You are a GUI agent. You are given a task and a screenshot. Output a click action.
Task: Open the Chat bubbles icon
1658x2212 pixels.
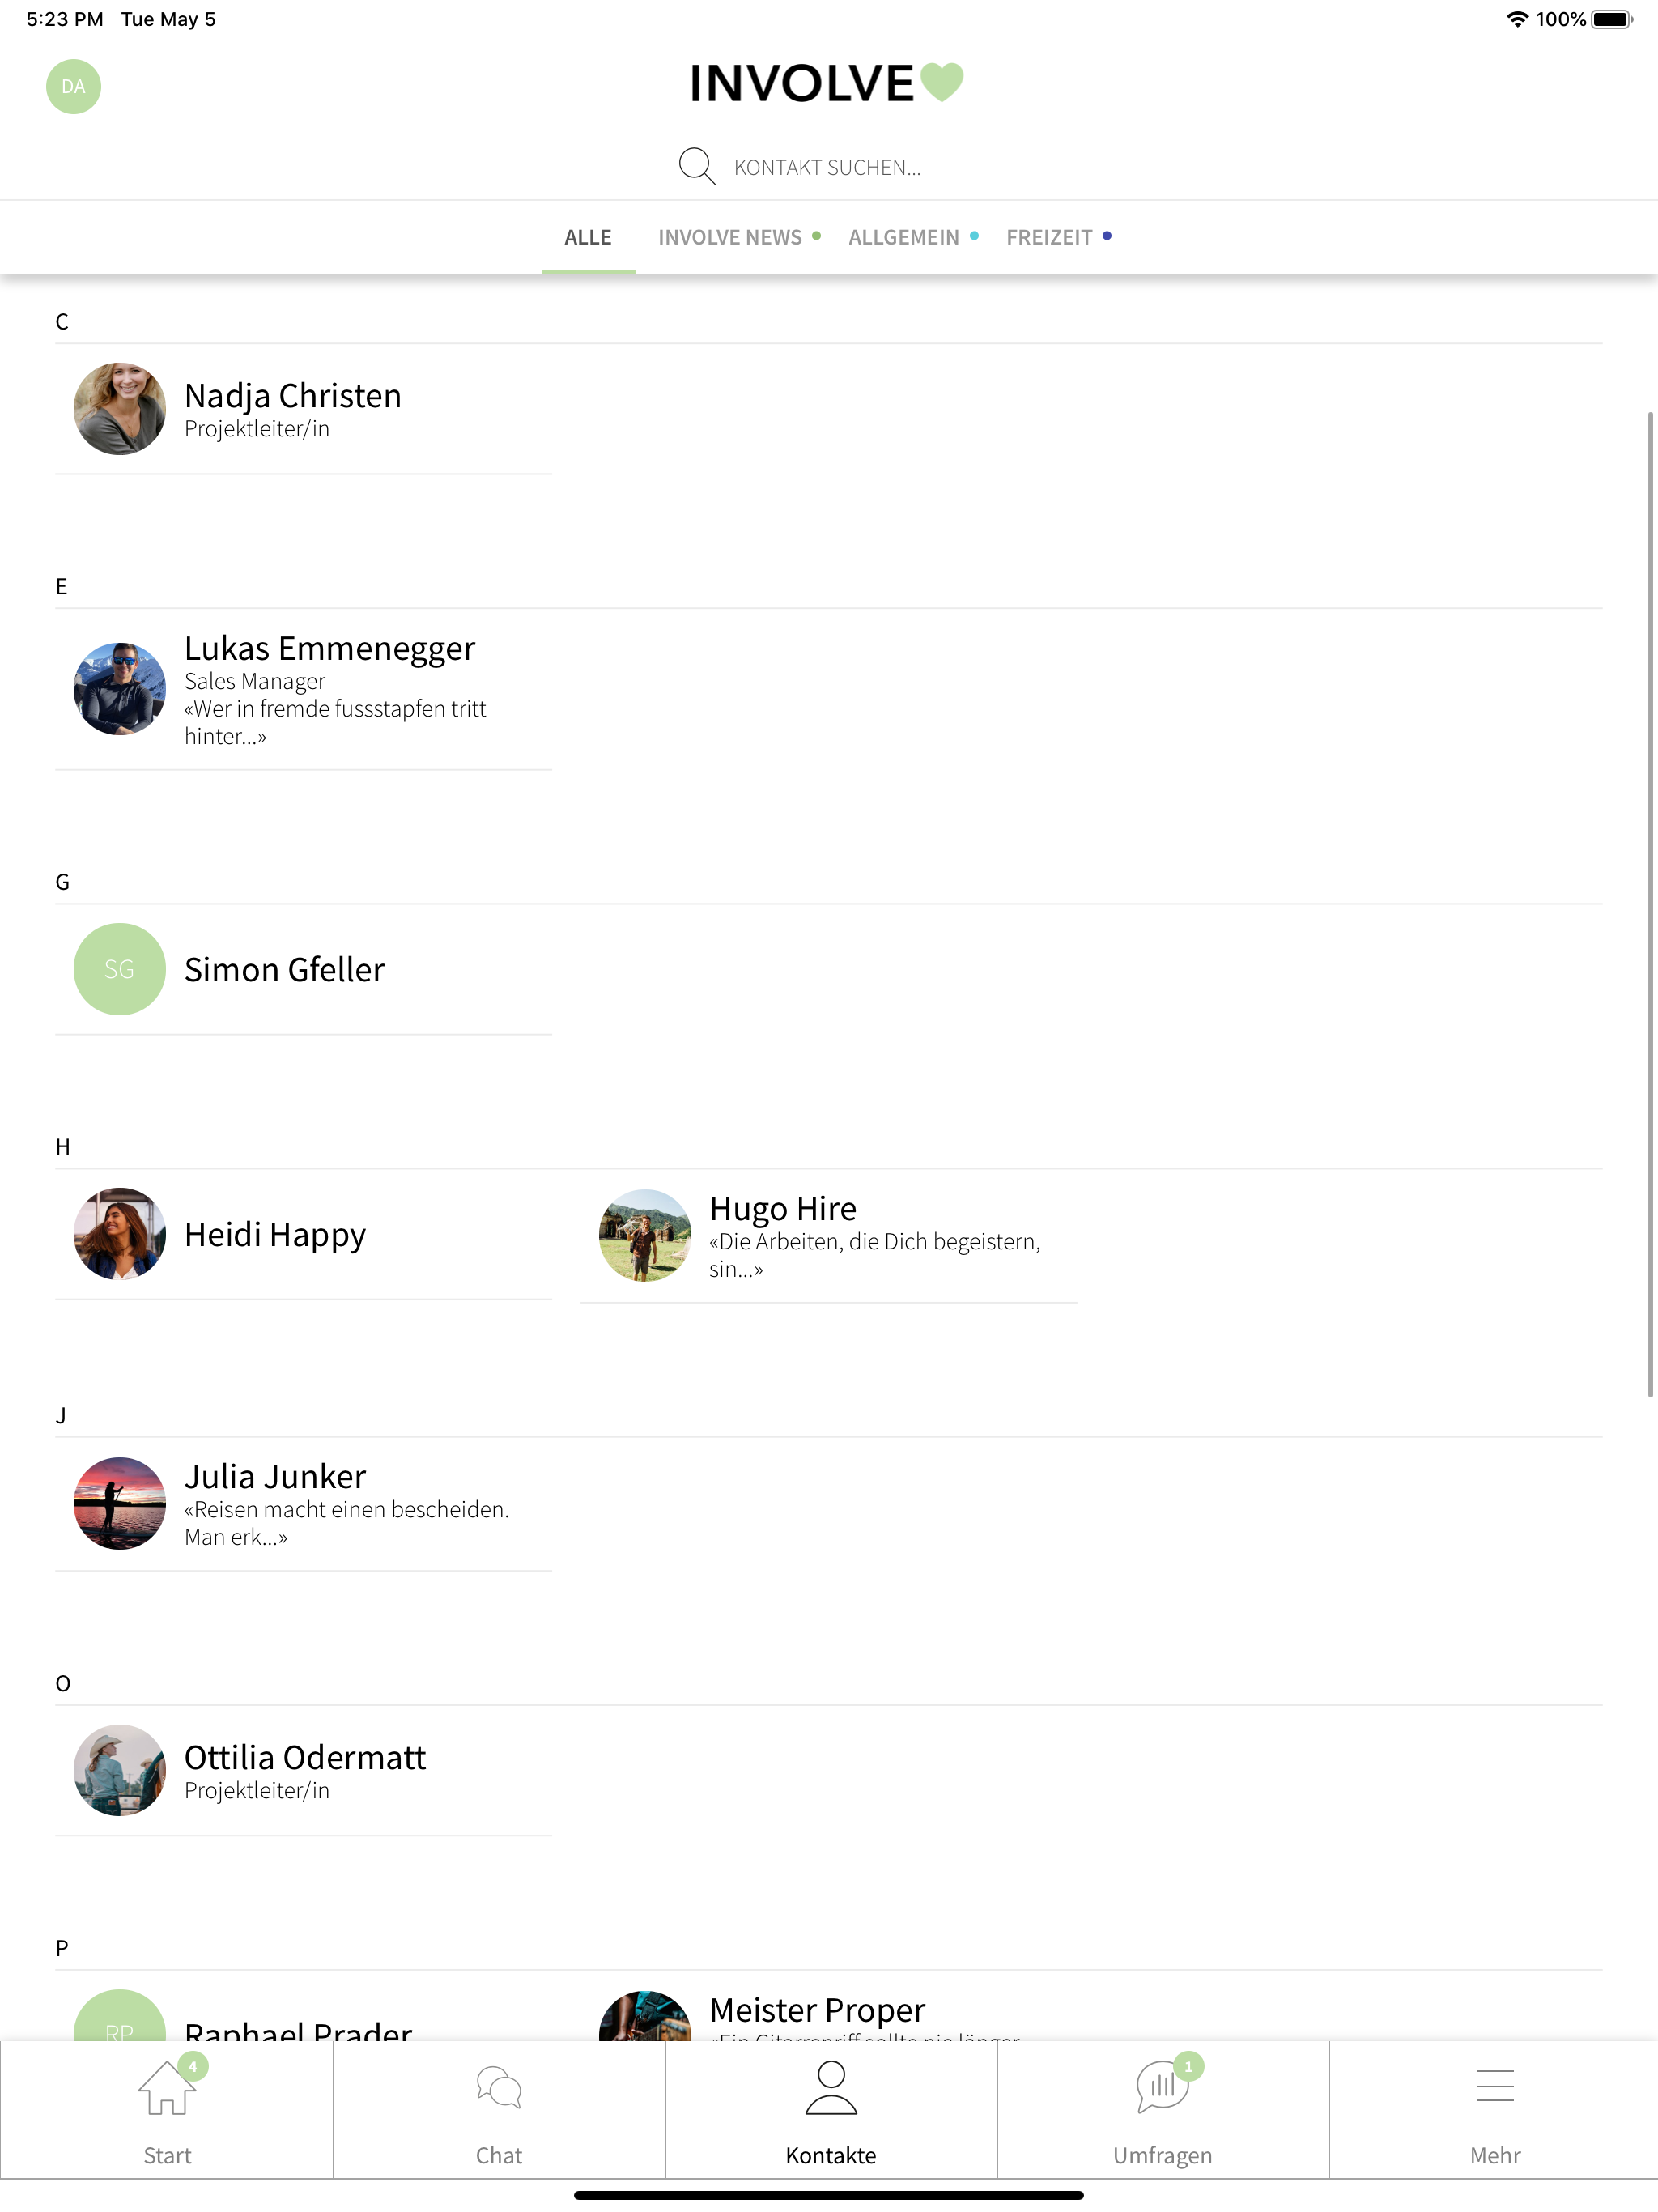(498, 2090)
